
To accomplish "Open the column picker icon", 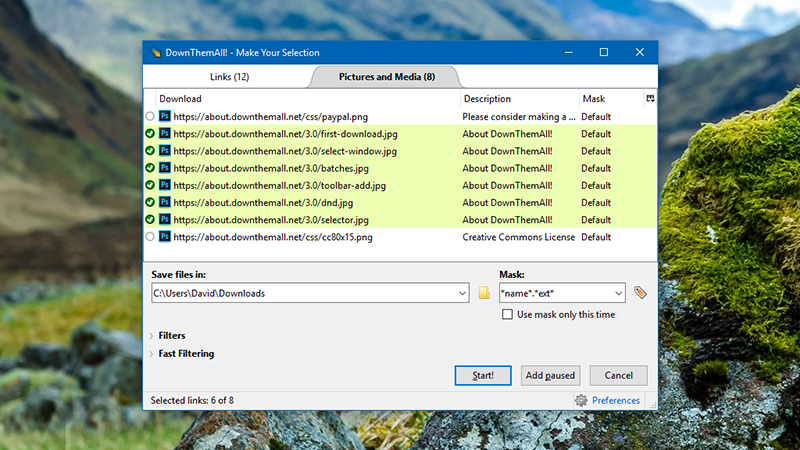I will (651, 98).
